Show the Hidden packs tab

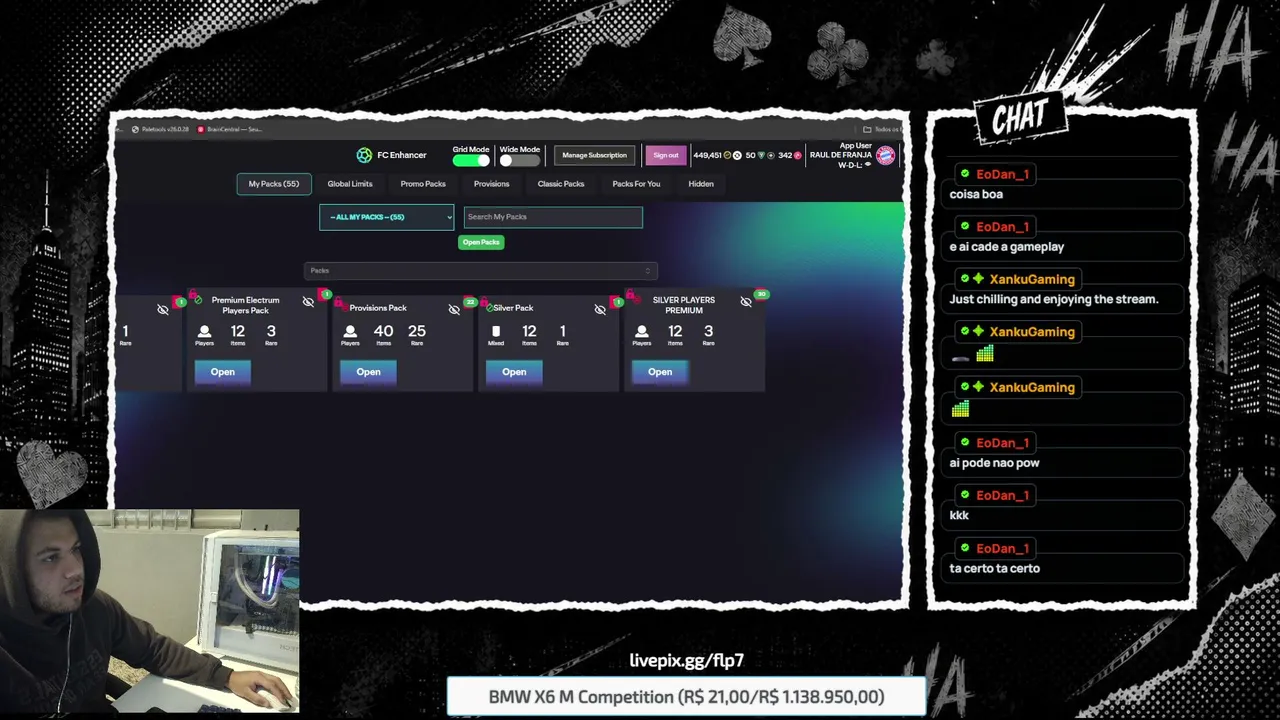pyautogui.click(x=701, y=184)
